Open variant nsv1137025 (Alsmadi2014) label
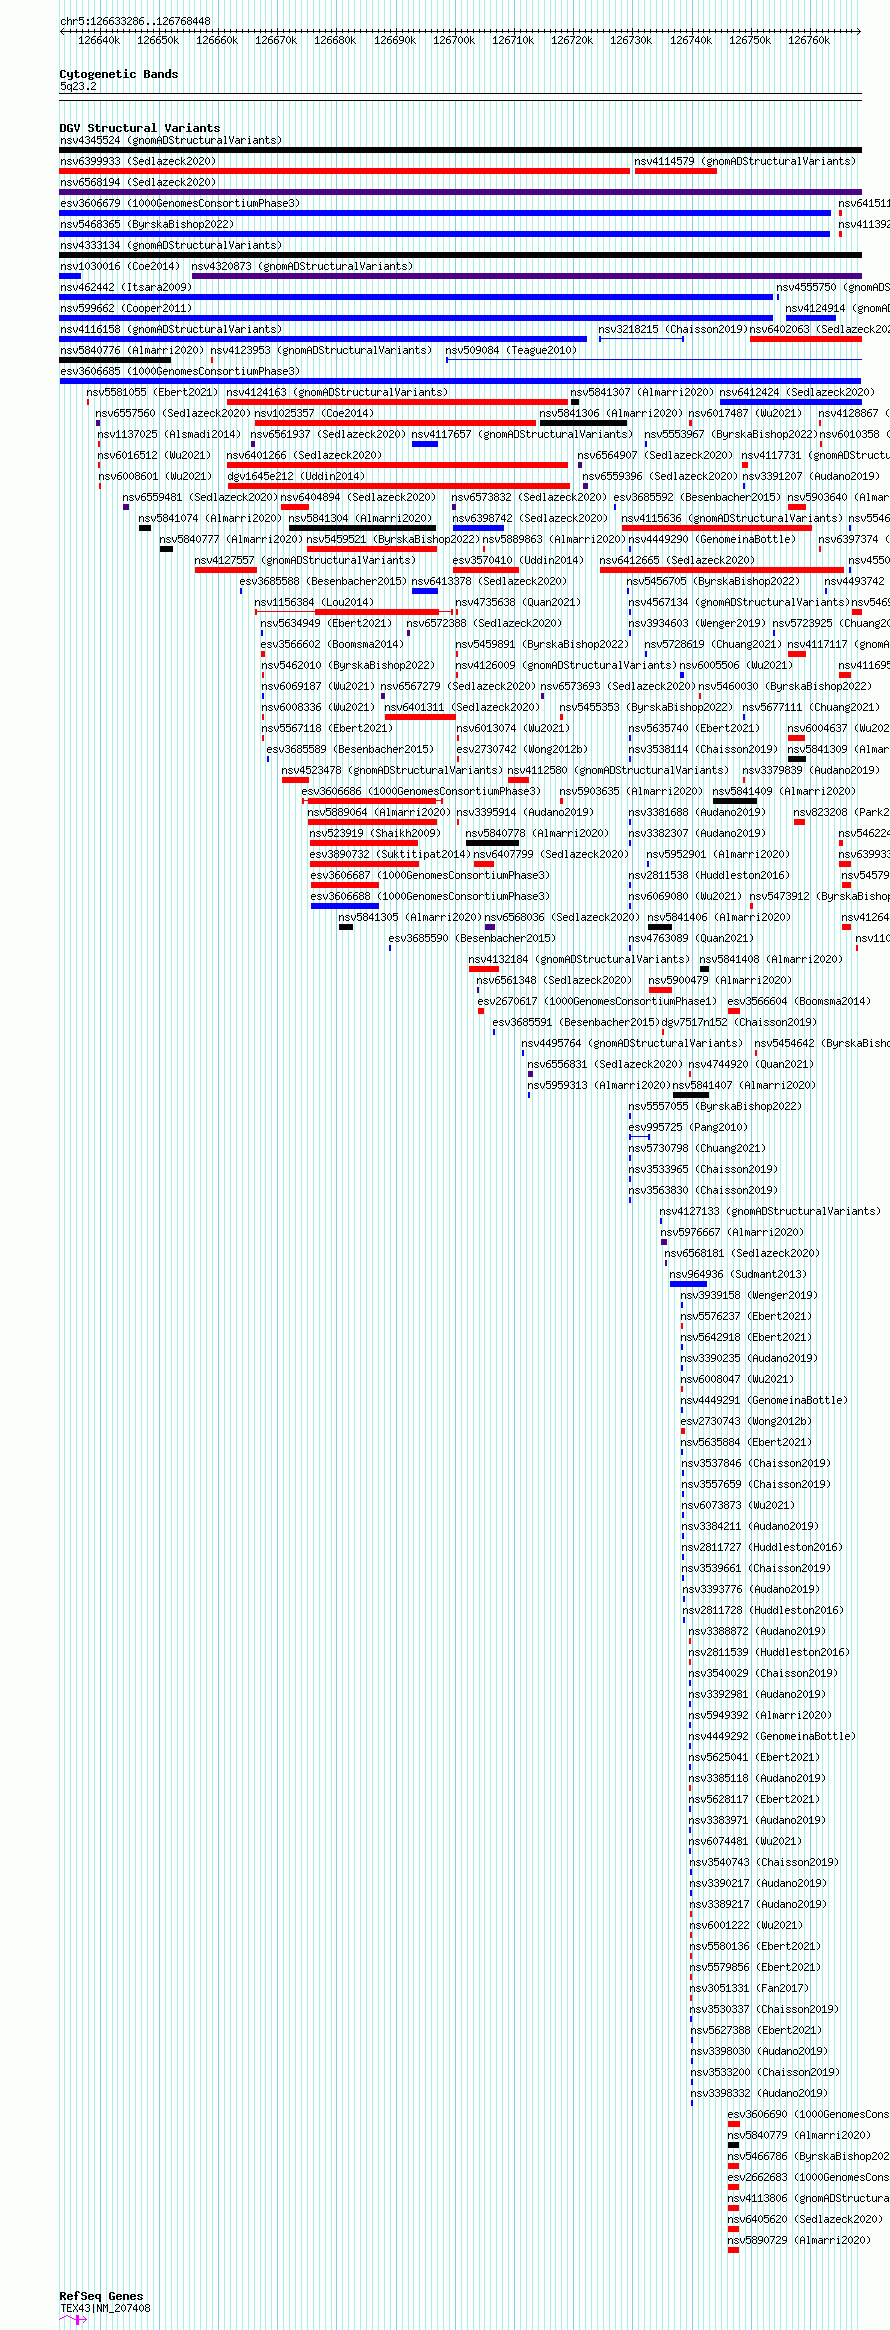This screenshot has width=890, height=2330. pos(169,435)
